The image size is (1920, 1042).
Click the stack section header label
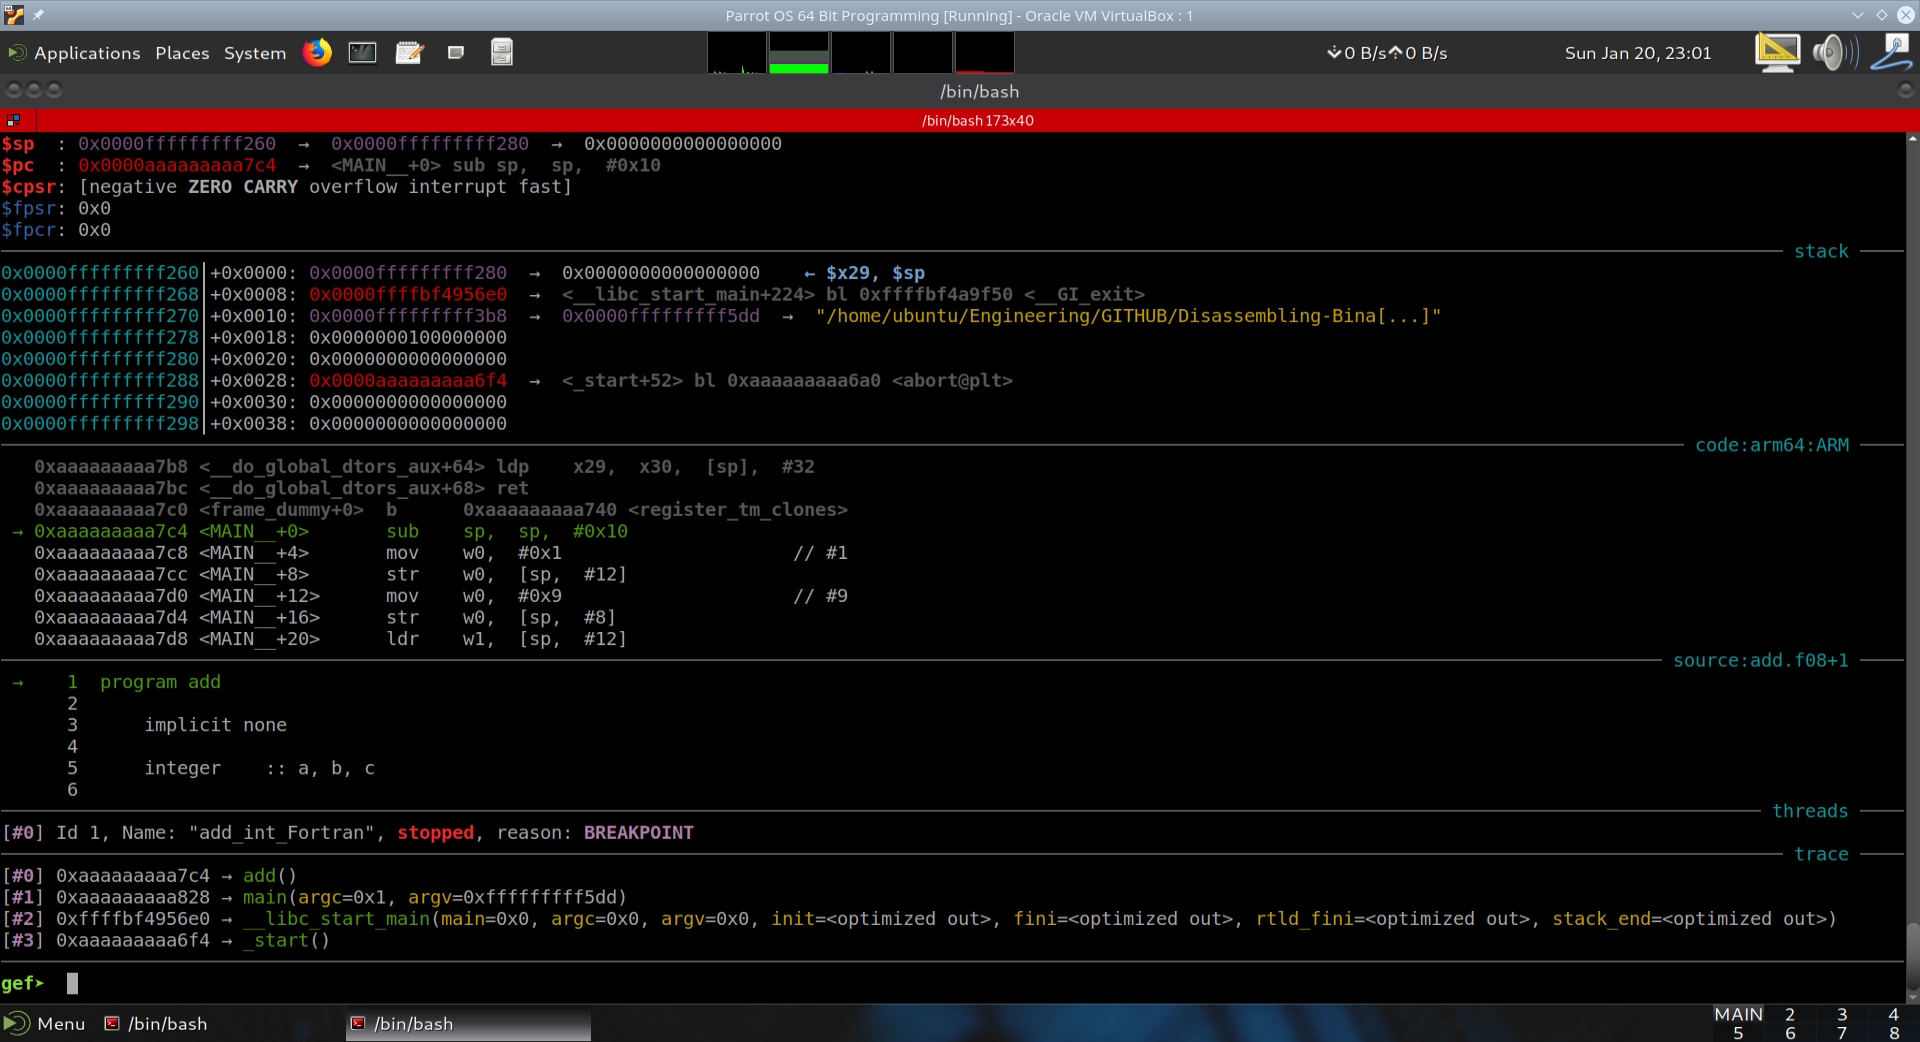coord(1821,251)
